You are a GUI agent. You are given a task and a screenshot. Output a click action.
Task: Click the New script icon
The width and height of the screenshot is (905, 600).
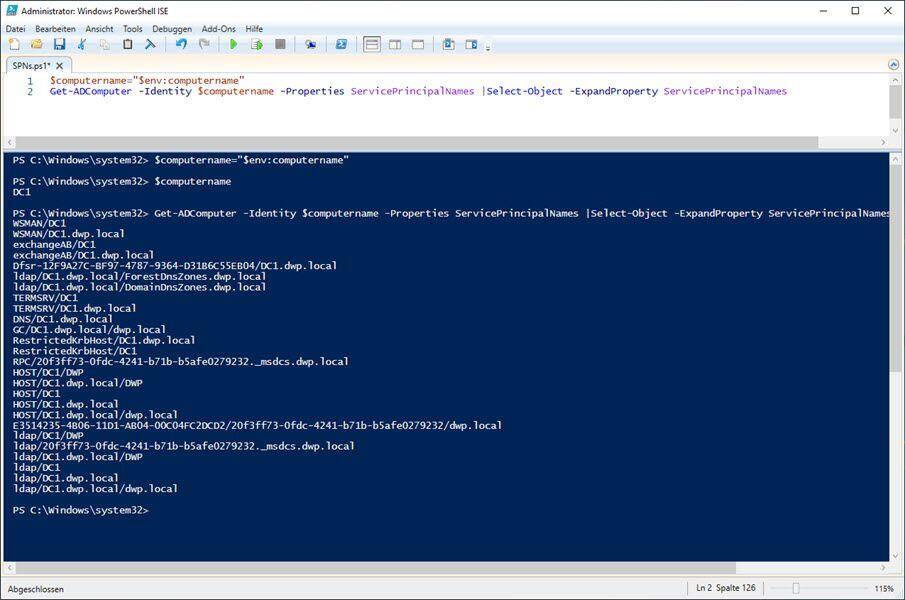(x=14, y=44)
